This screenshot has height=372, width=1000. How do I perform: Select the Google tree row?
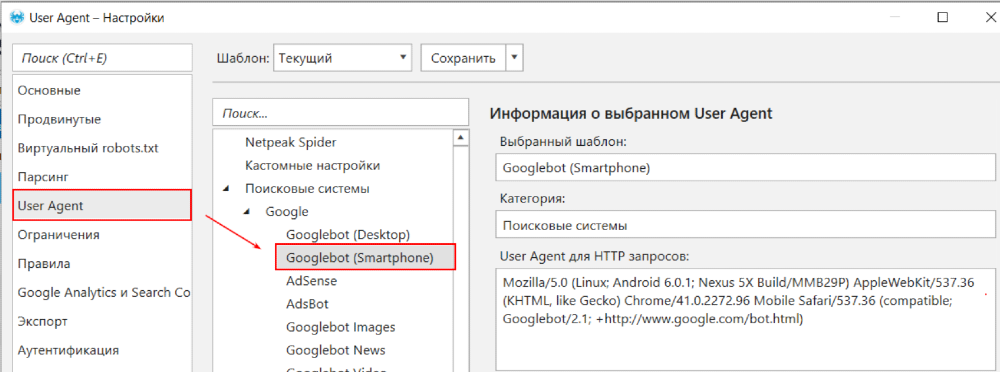[287, 212]
